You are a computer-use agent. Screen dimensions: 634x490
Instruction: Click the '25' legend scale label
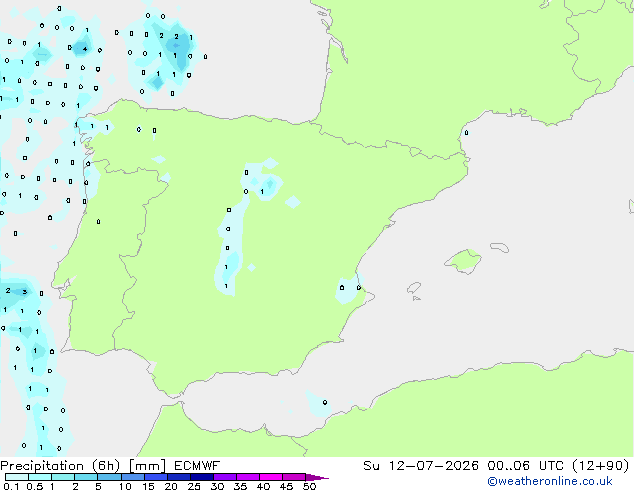pos(194,486)
